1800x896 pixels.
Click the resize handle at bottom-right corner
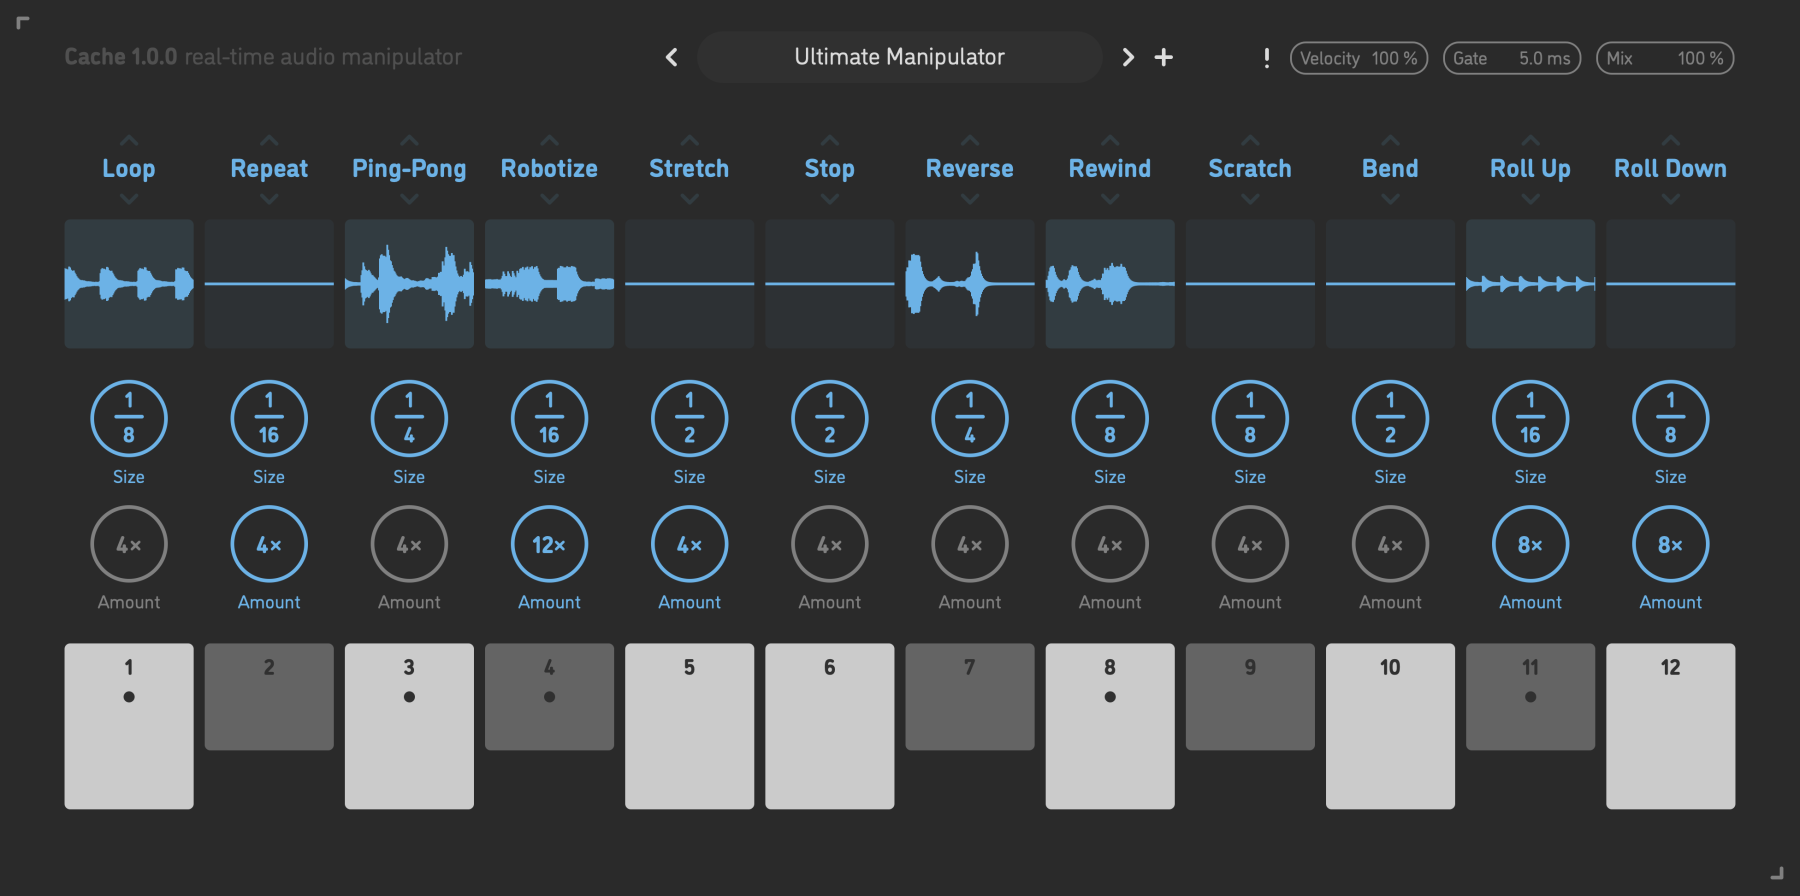tap(1777, 873)
